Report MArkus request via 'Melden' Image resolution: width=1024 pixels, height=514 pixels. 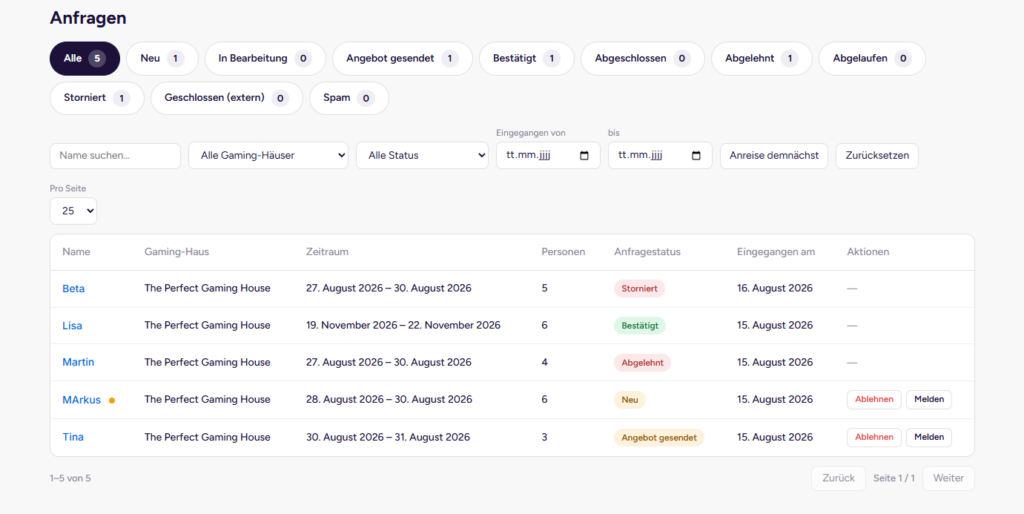tap(929, 400)
